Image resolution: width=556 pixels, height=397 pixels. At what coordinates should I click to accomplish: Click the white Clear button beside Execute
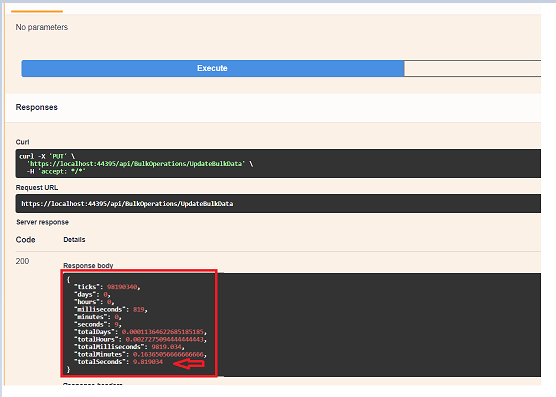[x=472, y=68]
